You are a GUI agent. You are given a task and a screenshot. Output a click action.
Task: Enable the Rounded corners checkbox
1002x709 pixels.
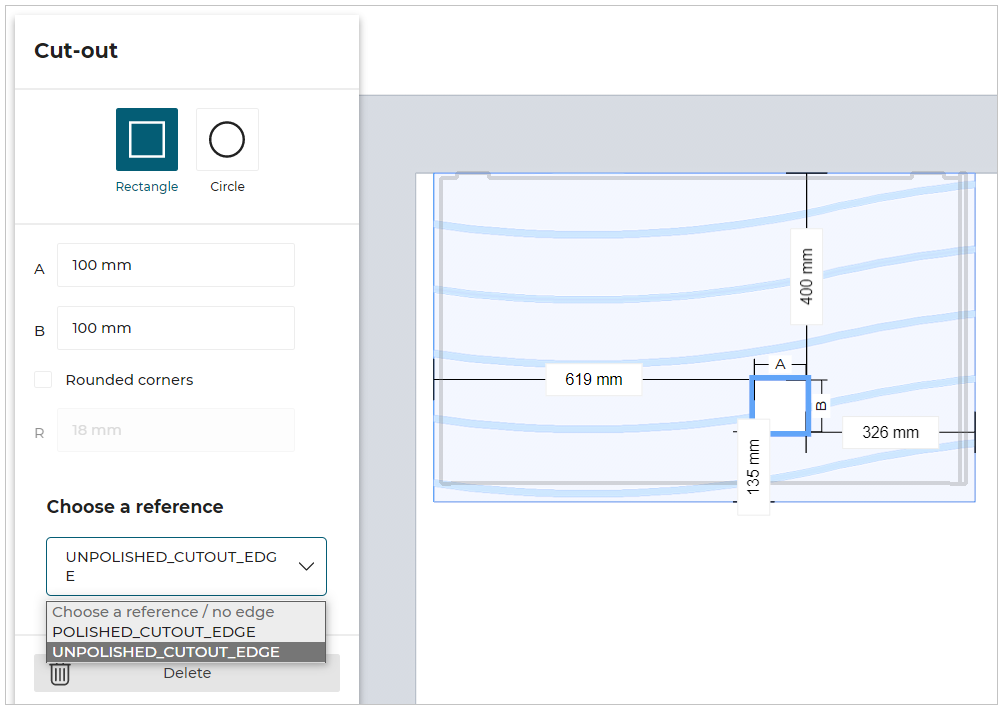[x=43, y=380]
